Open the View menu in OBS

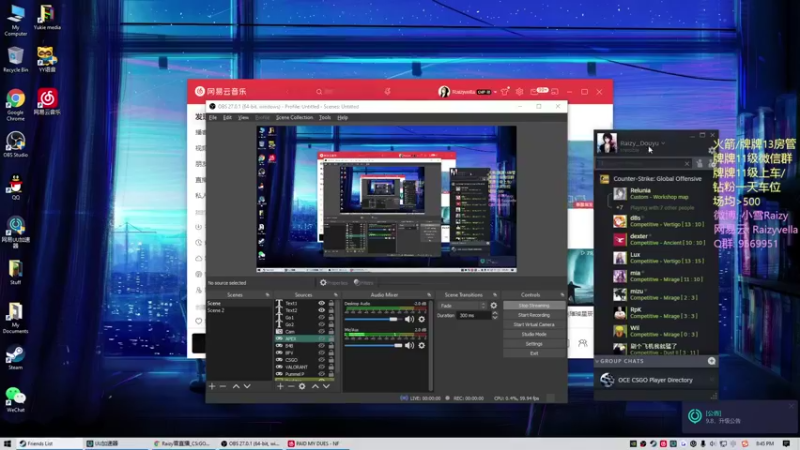(243, 118)
